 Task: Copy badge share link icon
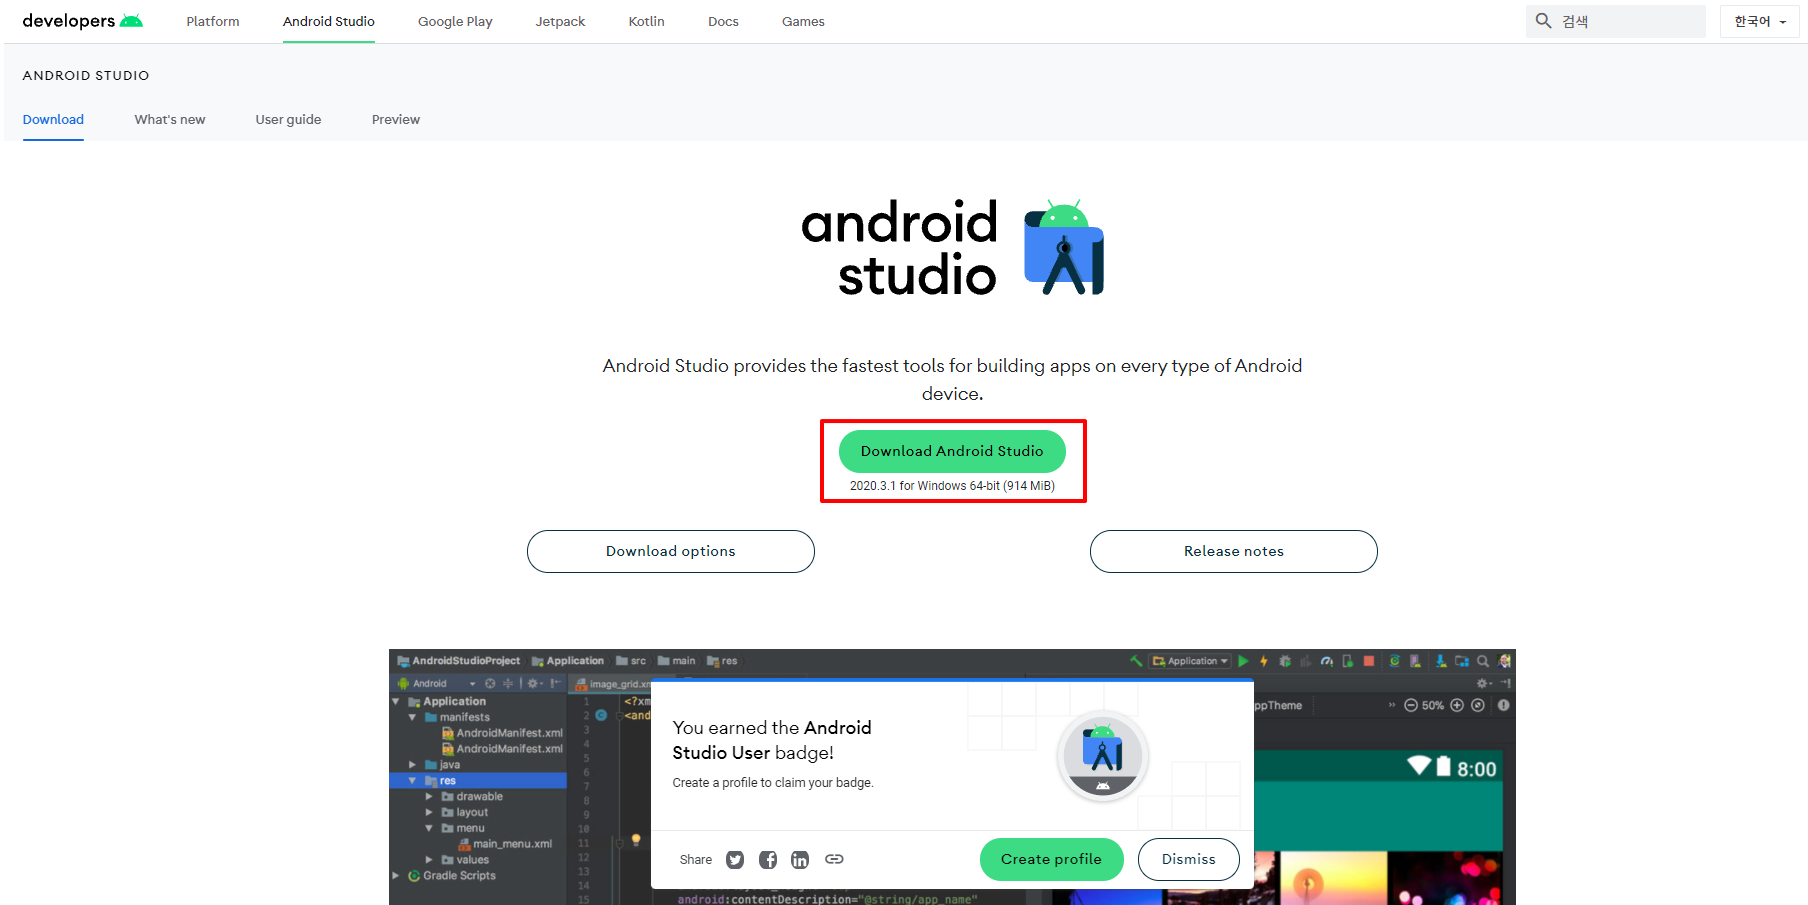pyautogui.click(x=834, y=859)
